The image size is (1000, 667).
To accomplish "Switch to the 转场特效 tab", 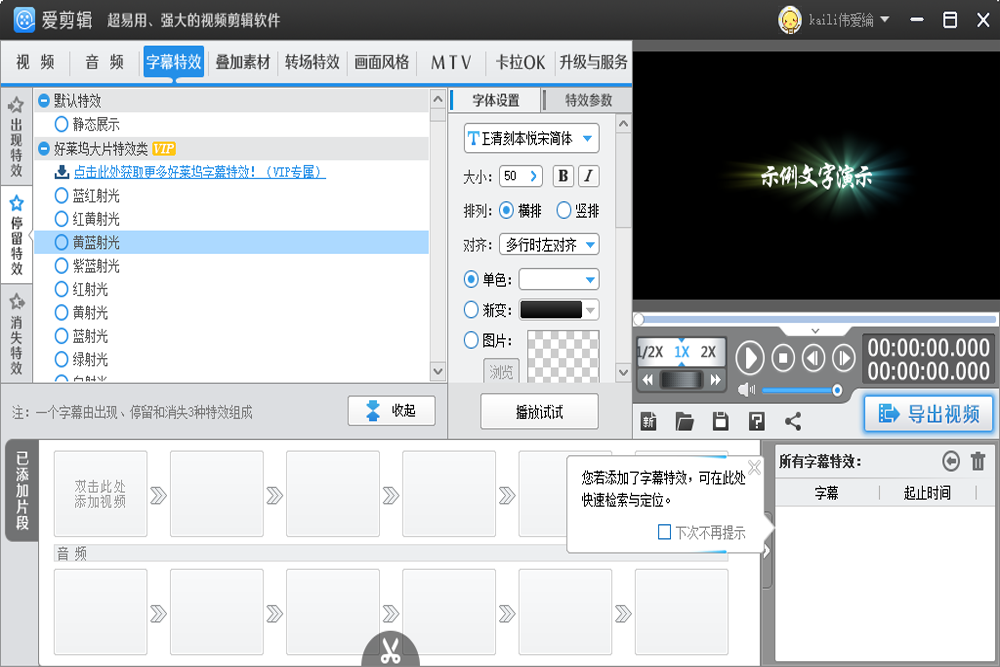I will click(312, 62).
